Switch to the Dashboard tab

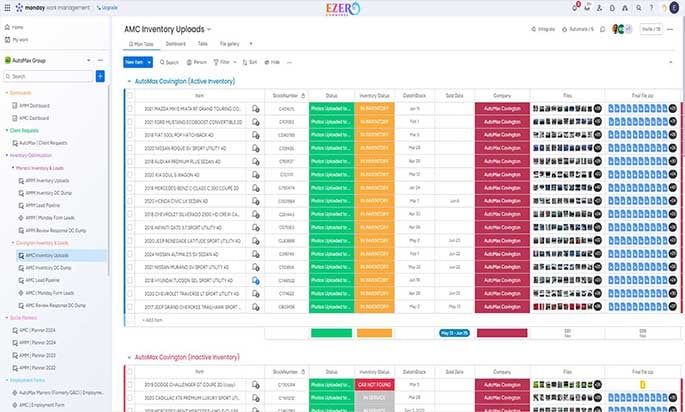pyautogui.click(x=176, y=44)
